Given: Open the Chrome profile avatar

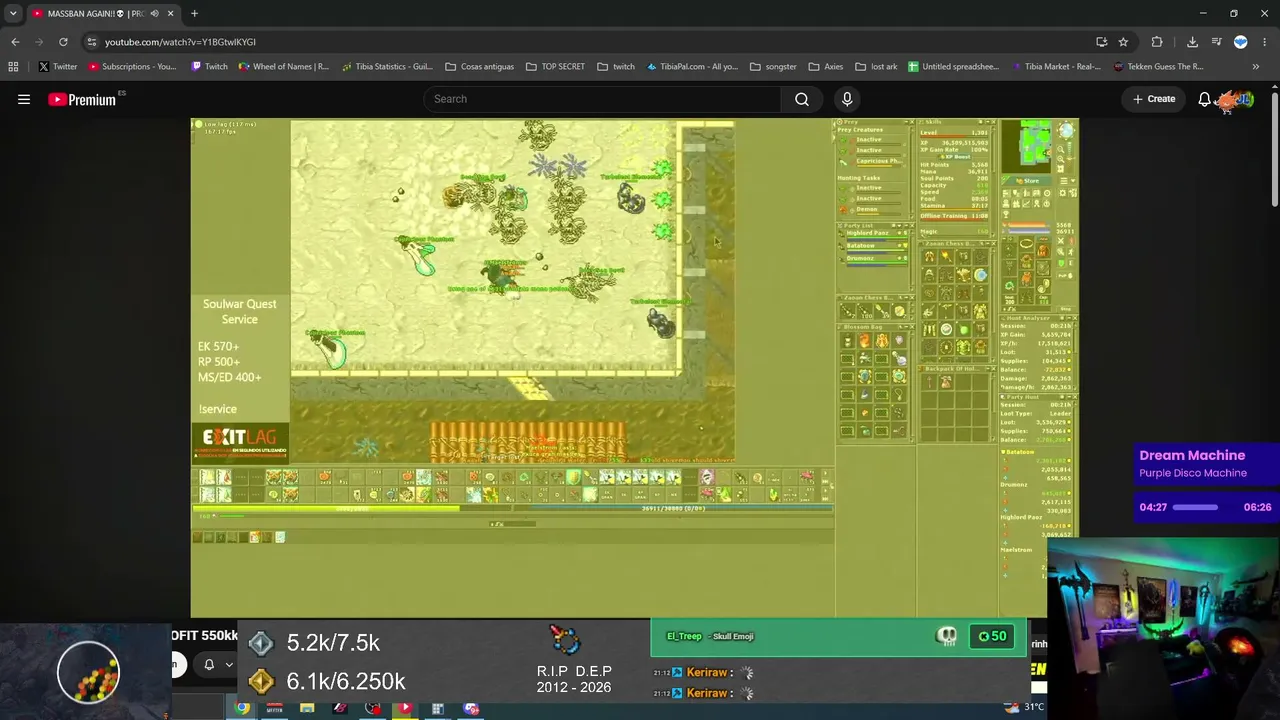Looking at the screenshot, I should (1240, 42).
